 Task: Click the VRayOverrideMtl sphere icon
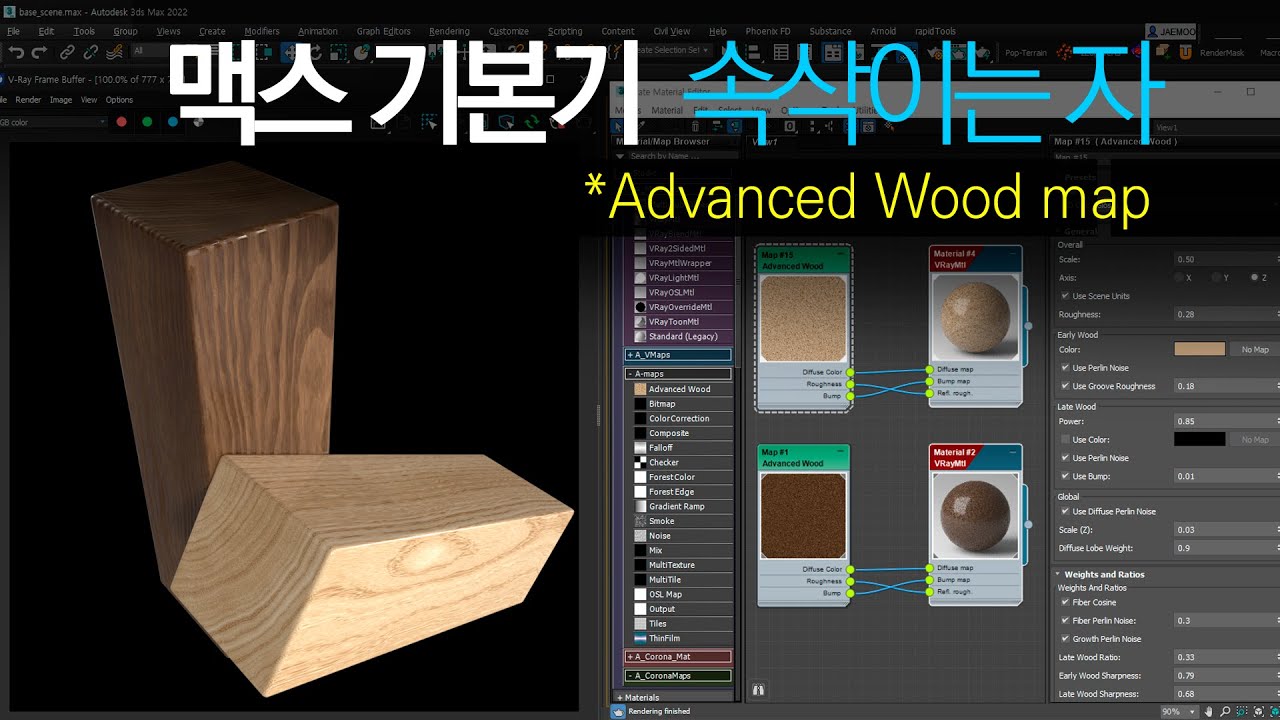coord(640,307)
